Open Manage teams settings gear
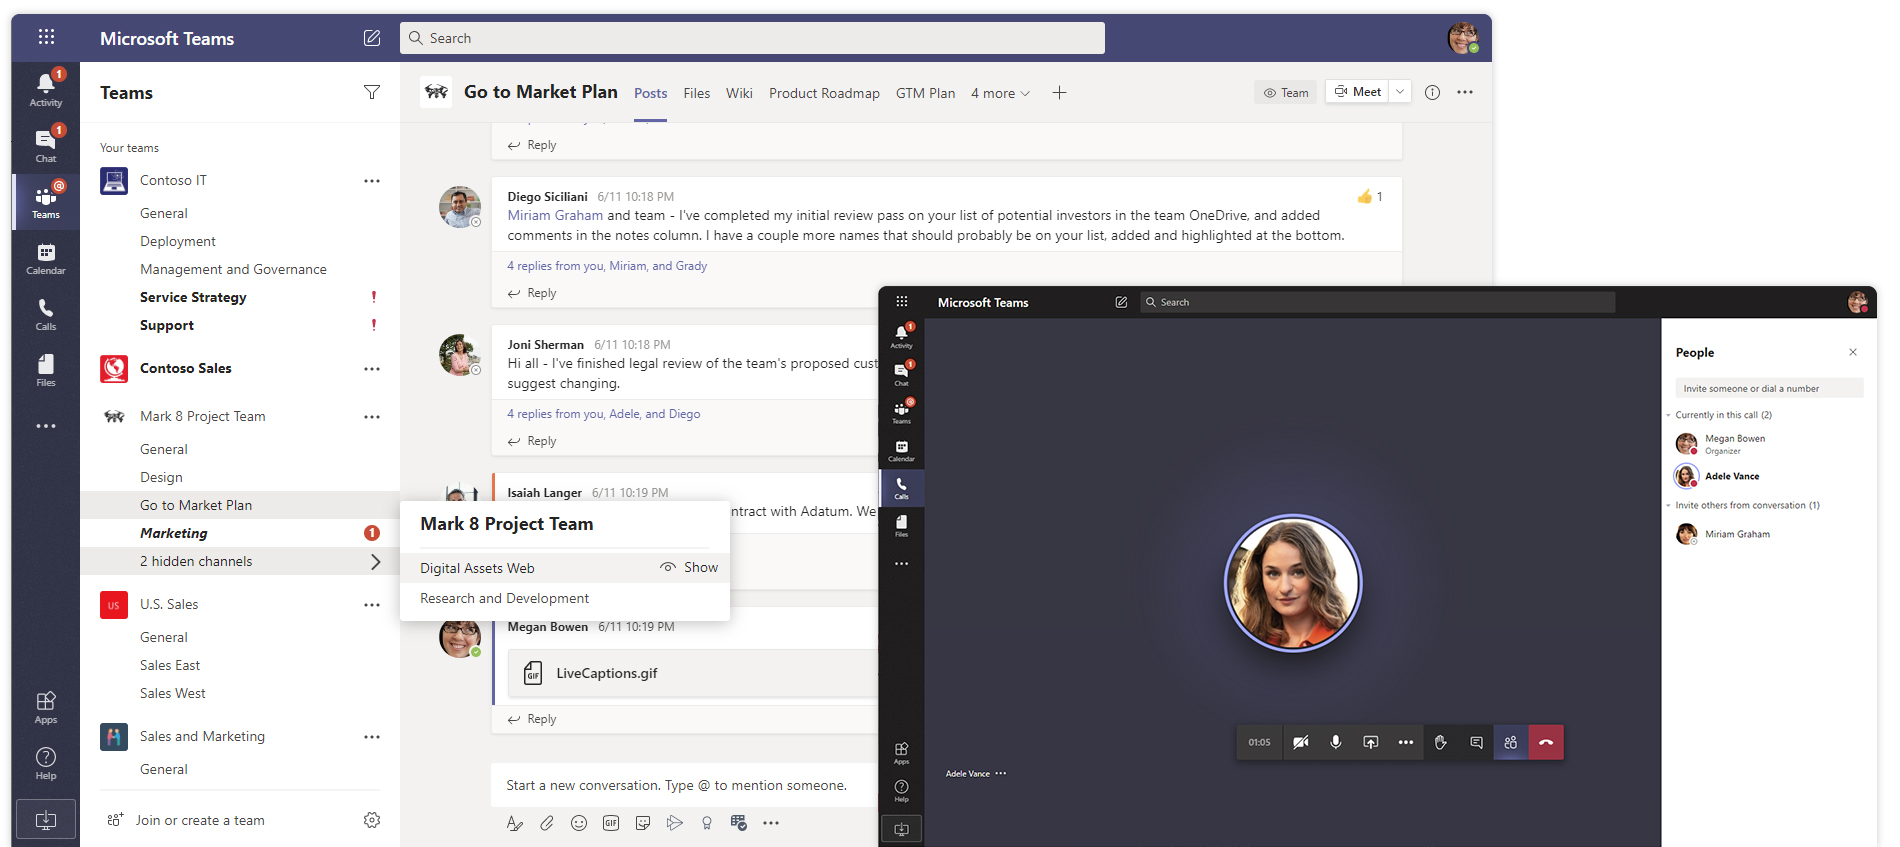 372,820
